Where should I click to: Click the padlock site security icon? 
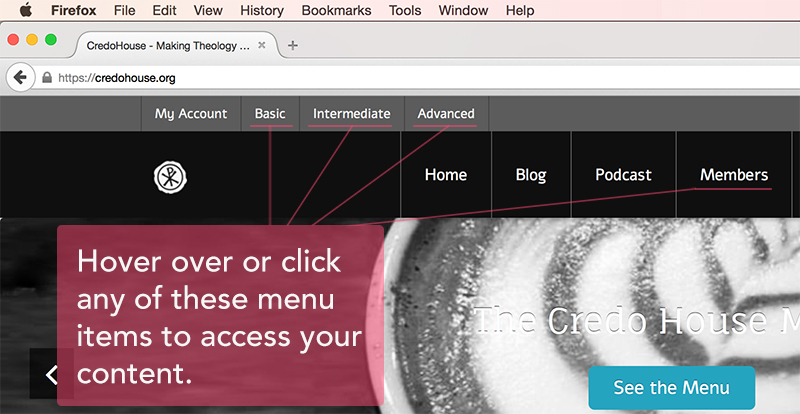click(47, 78)
